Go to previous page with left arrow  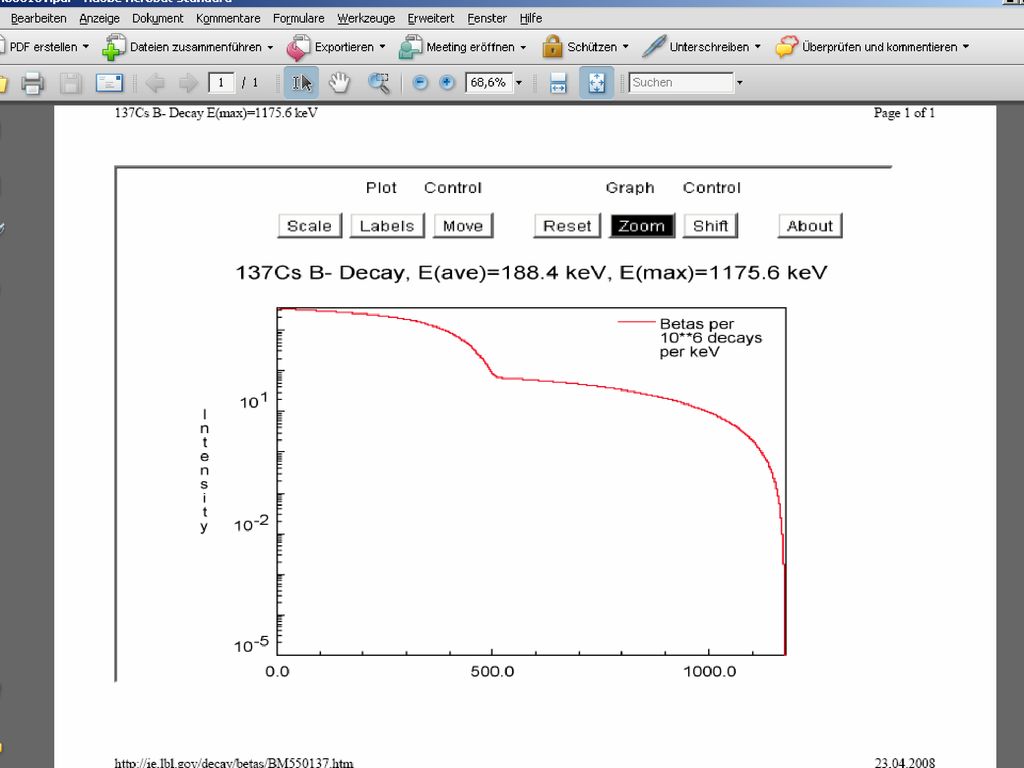click(155, 83)
